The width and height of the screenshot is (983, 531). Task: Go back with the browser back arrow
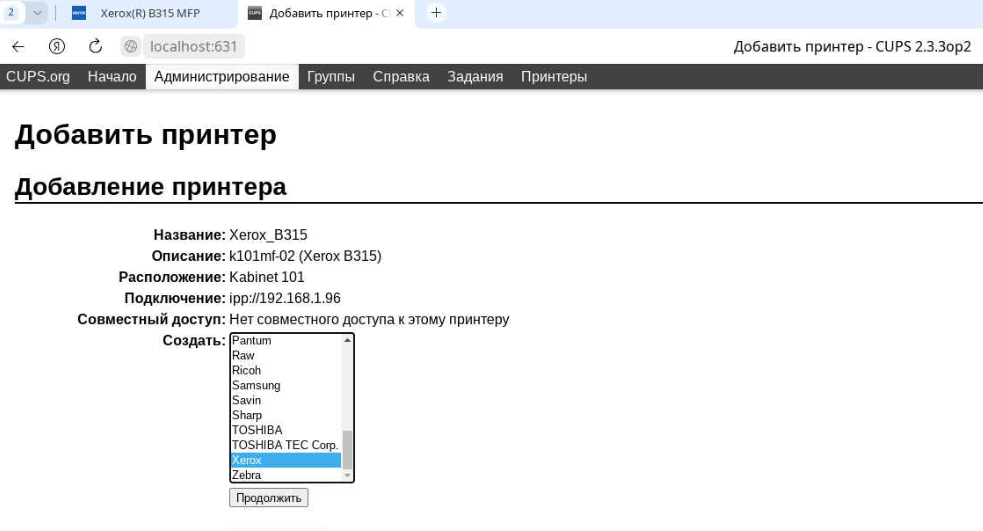click(x=18, y=46)
